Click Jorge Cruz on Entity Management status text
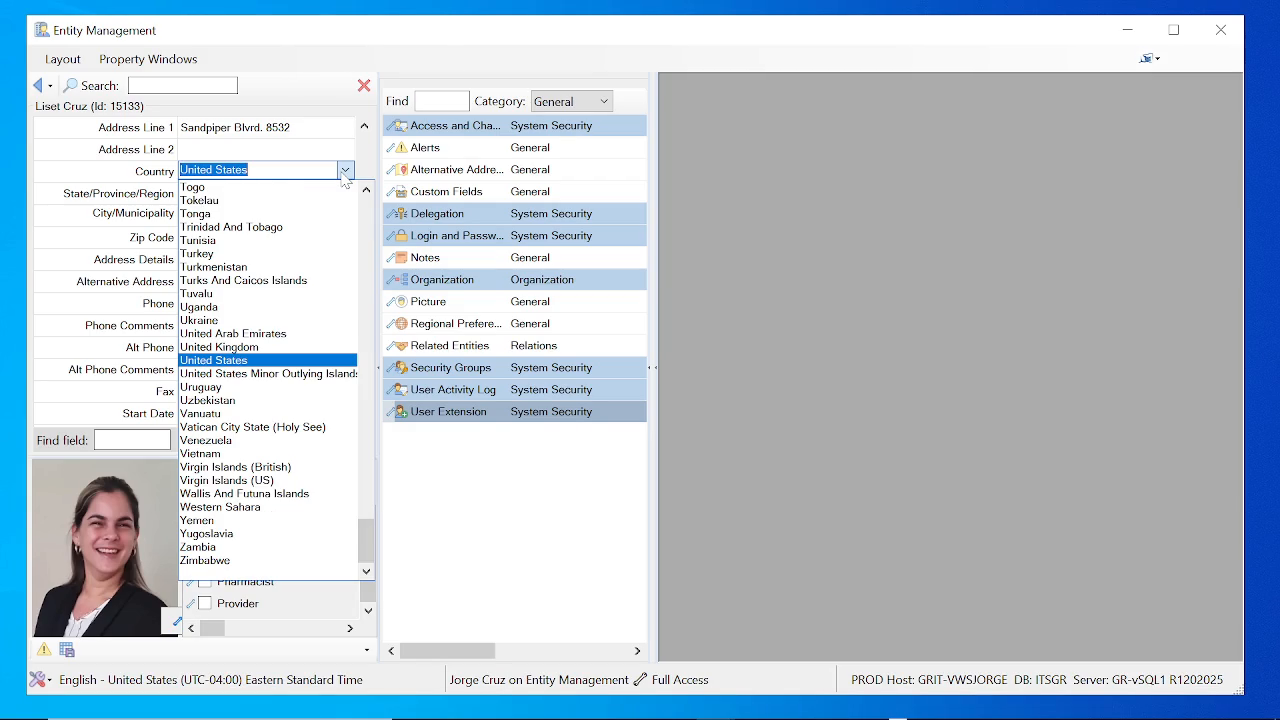This screenshot has height=720, width=1280. [x=539, y=680]
